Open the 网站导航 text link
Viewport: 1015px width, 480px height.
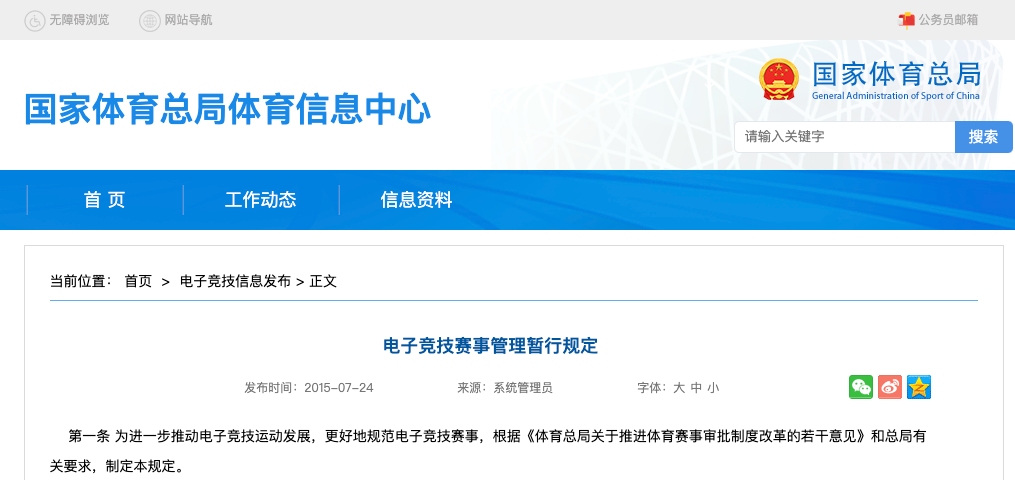[x=188, y=20]
